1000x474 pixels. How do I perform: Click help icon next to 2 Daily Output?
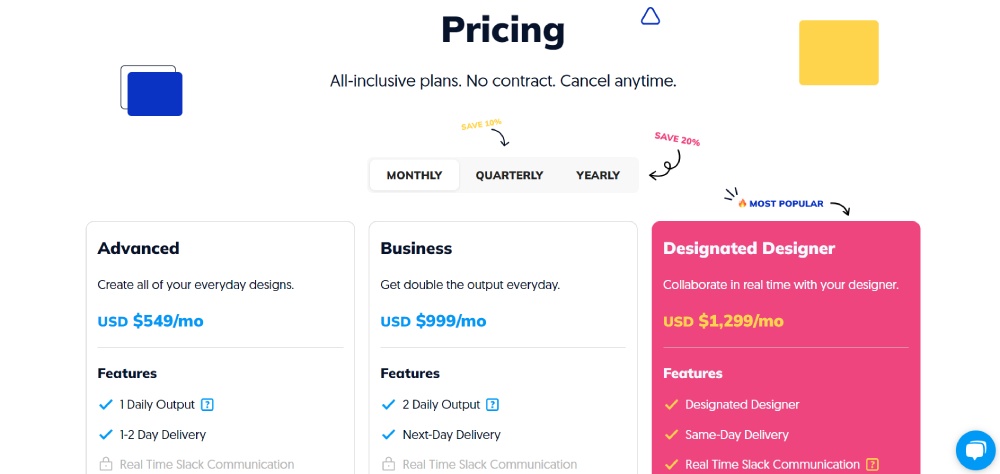tap(492, 404)
